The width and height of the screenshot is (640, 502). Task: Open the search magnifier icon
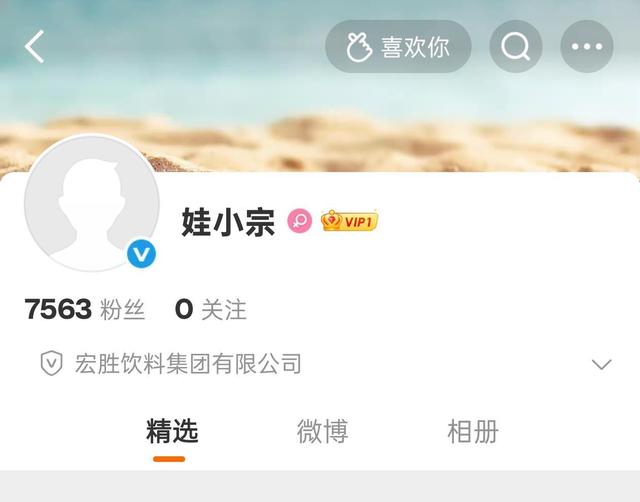(516, 47)
